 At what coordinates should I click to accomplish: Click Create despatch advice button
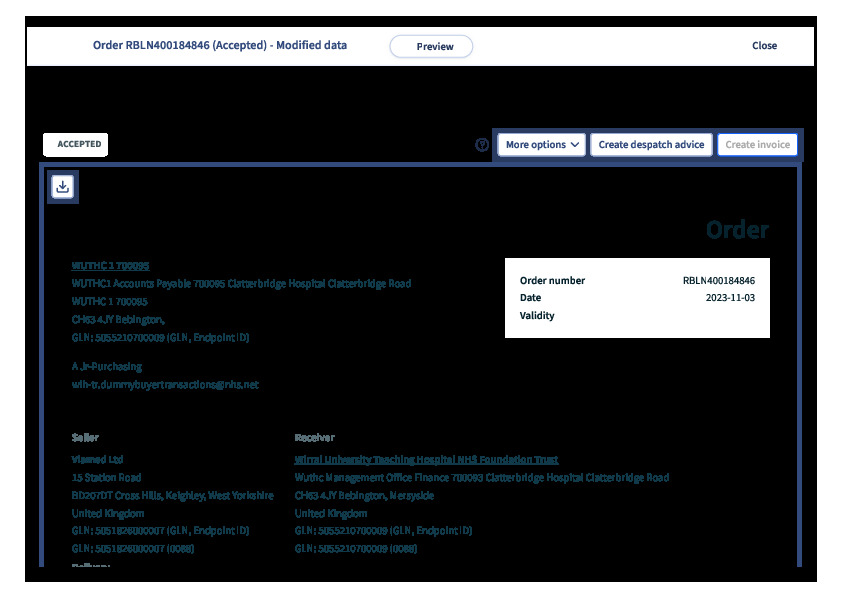tap(651, 145)
